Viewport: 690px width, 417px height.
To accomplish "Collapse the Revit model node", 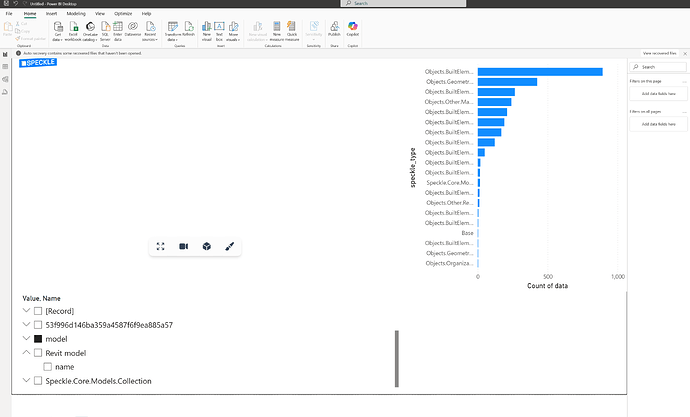I will [x=26, y=352].
